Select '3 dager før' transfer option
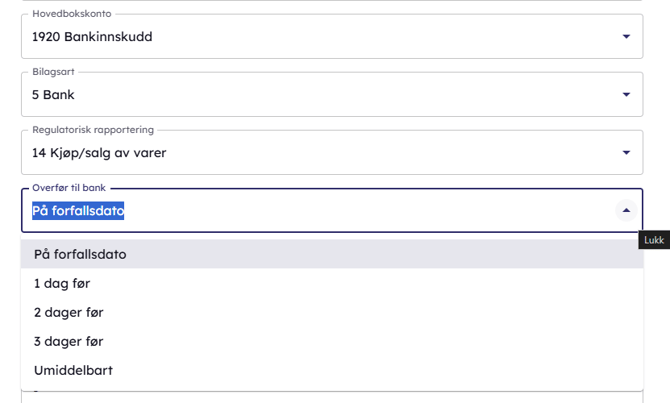This screenshot has width=670, height=403. (x=68, y=341)
